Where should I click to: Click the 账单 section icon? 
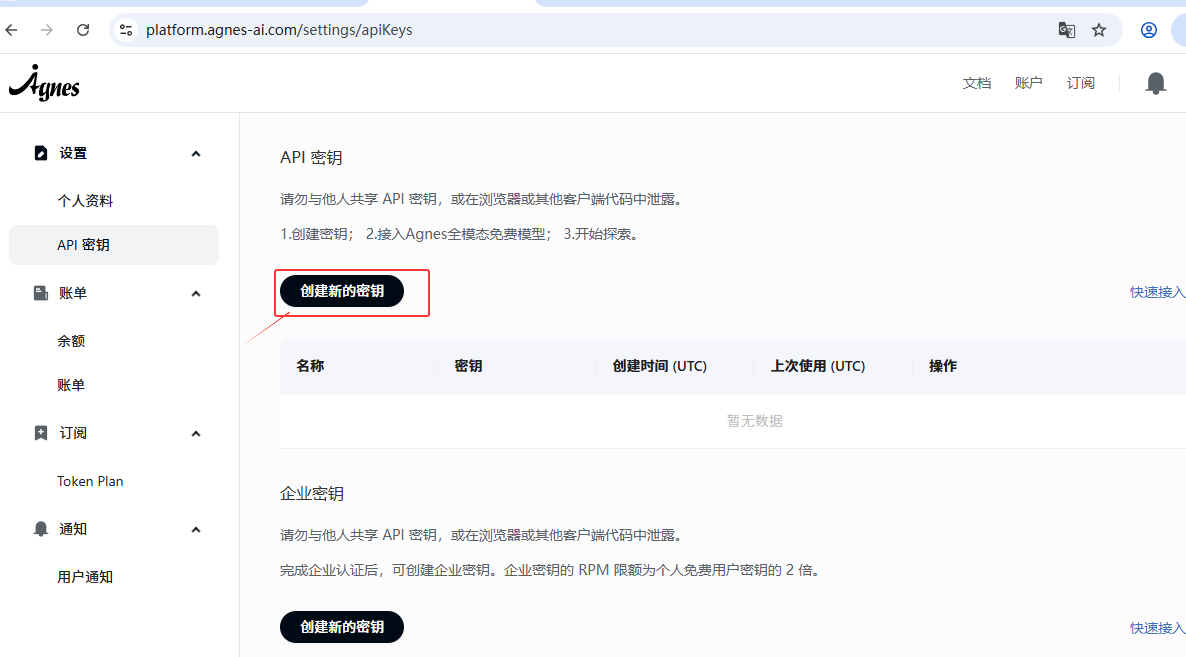(x=41, y=293)
